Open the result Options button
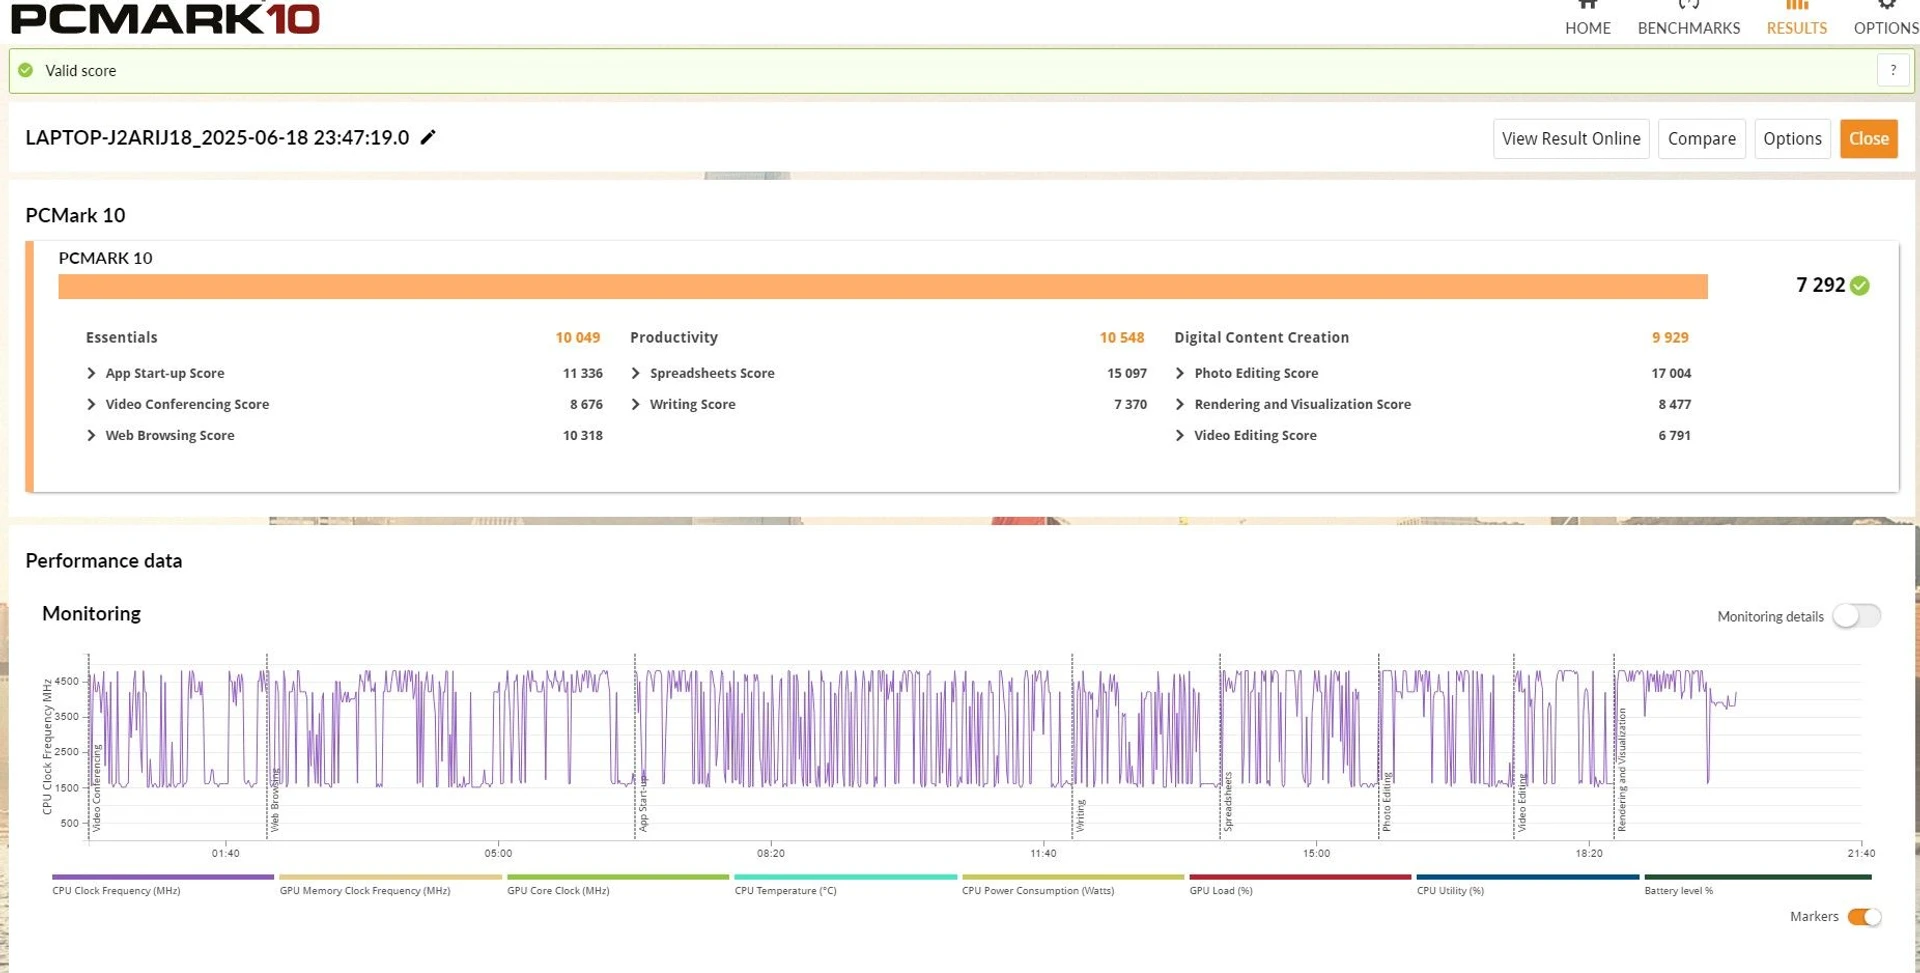Screen dimensions: 1920x973 (x=1792, y=139)
